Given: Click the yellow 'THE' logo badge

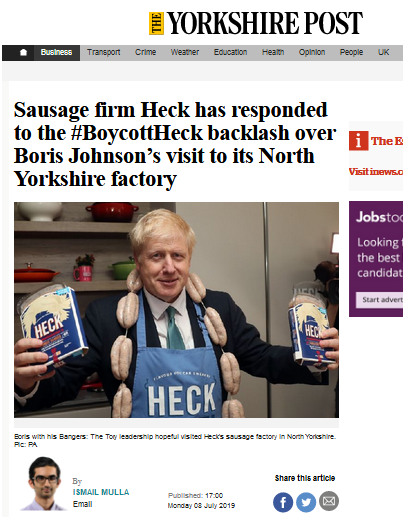Looking at the screenshot, I should (156, 23).
